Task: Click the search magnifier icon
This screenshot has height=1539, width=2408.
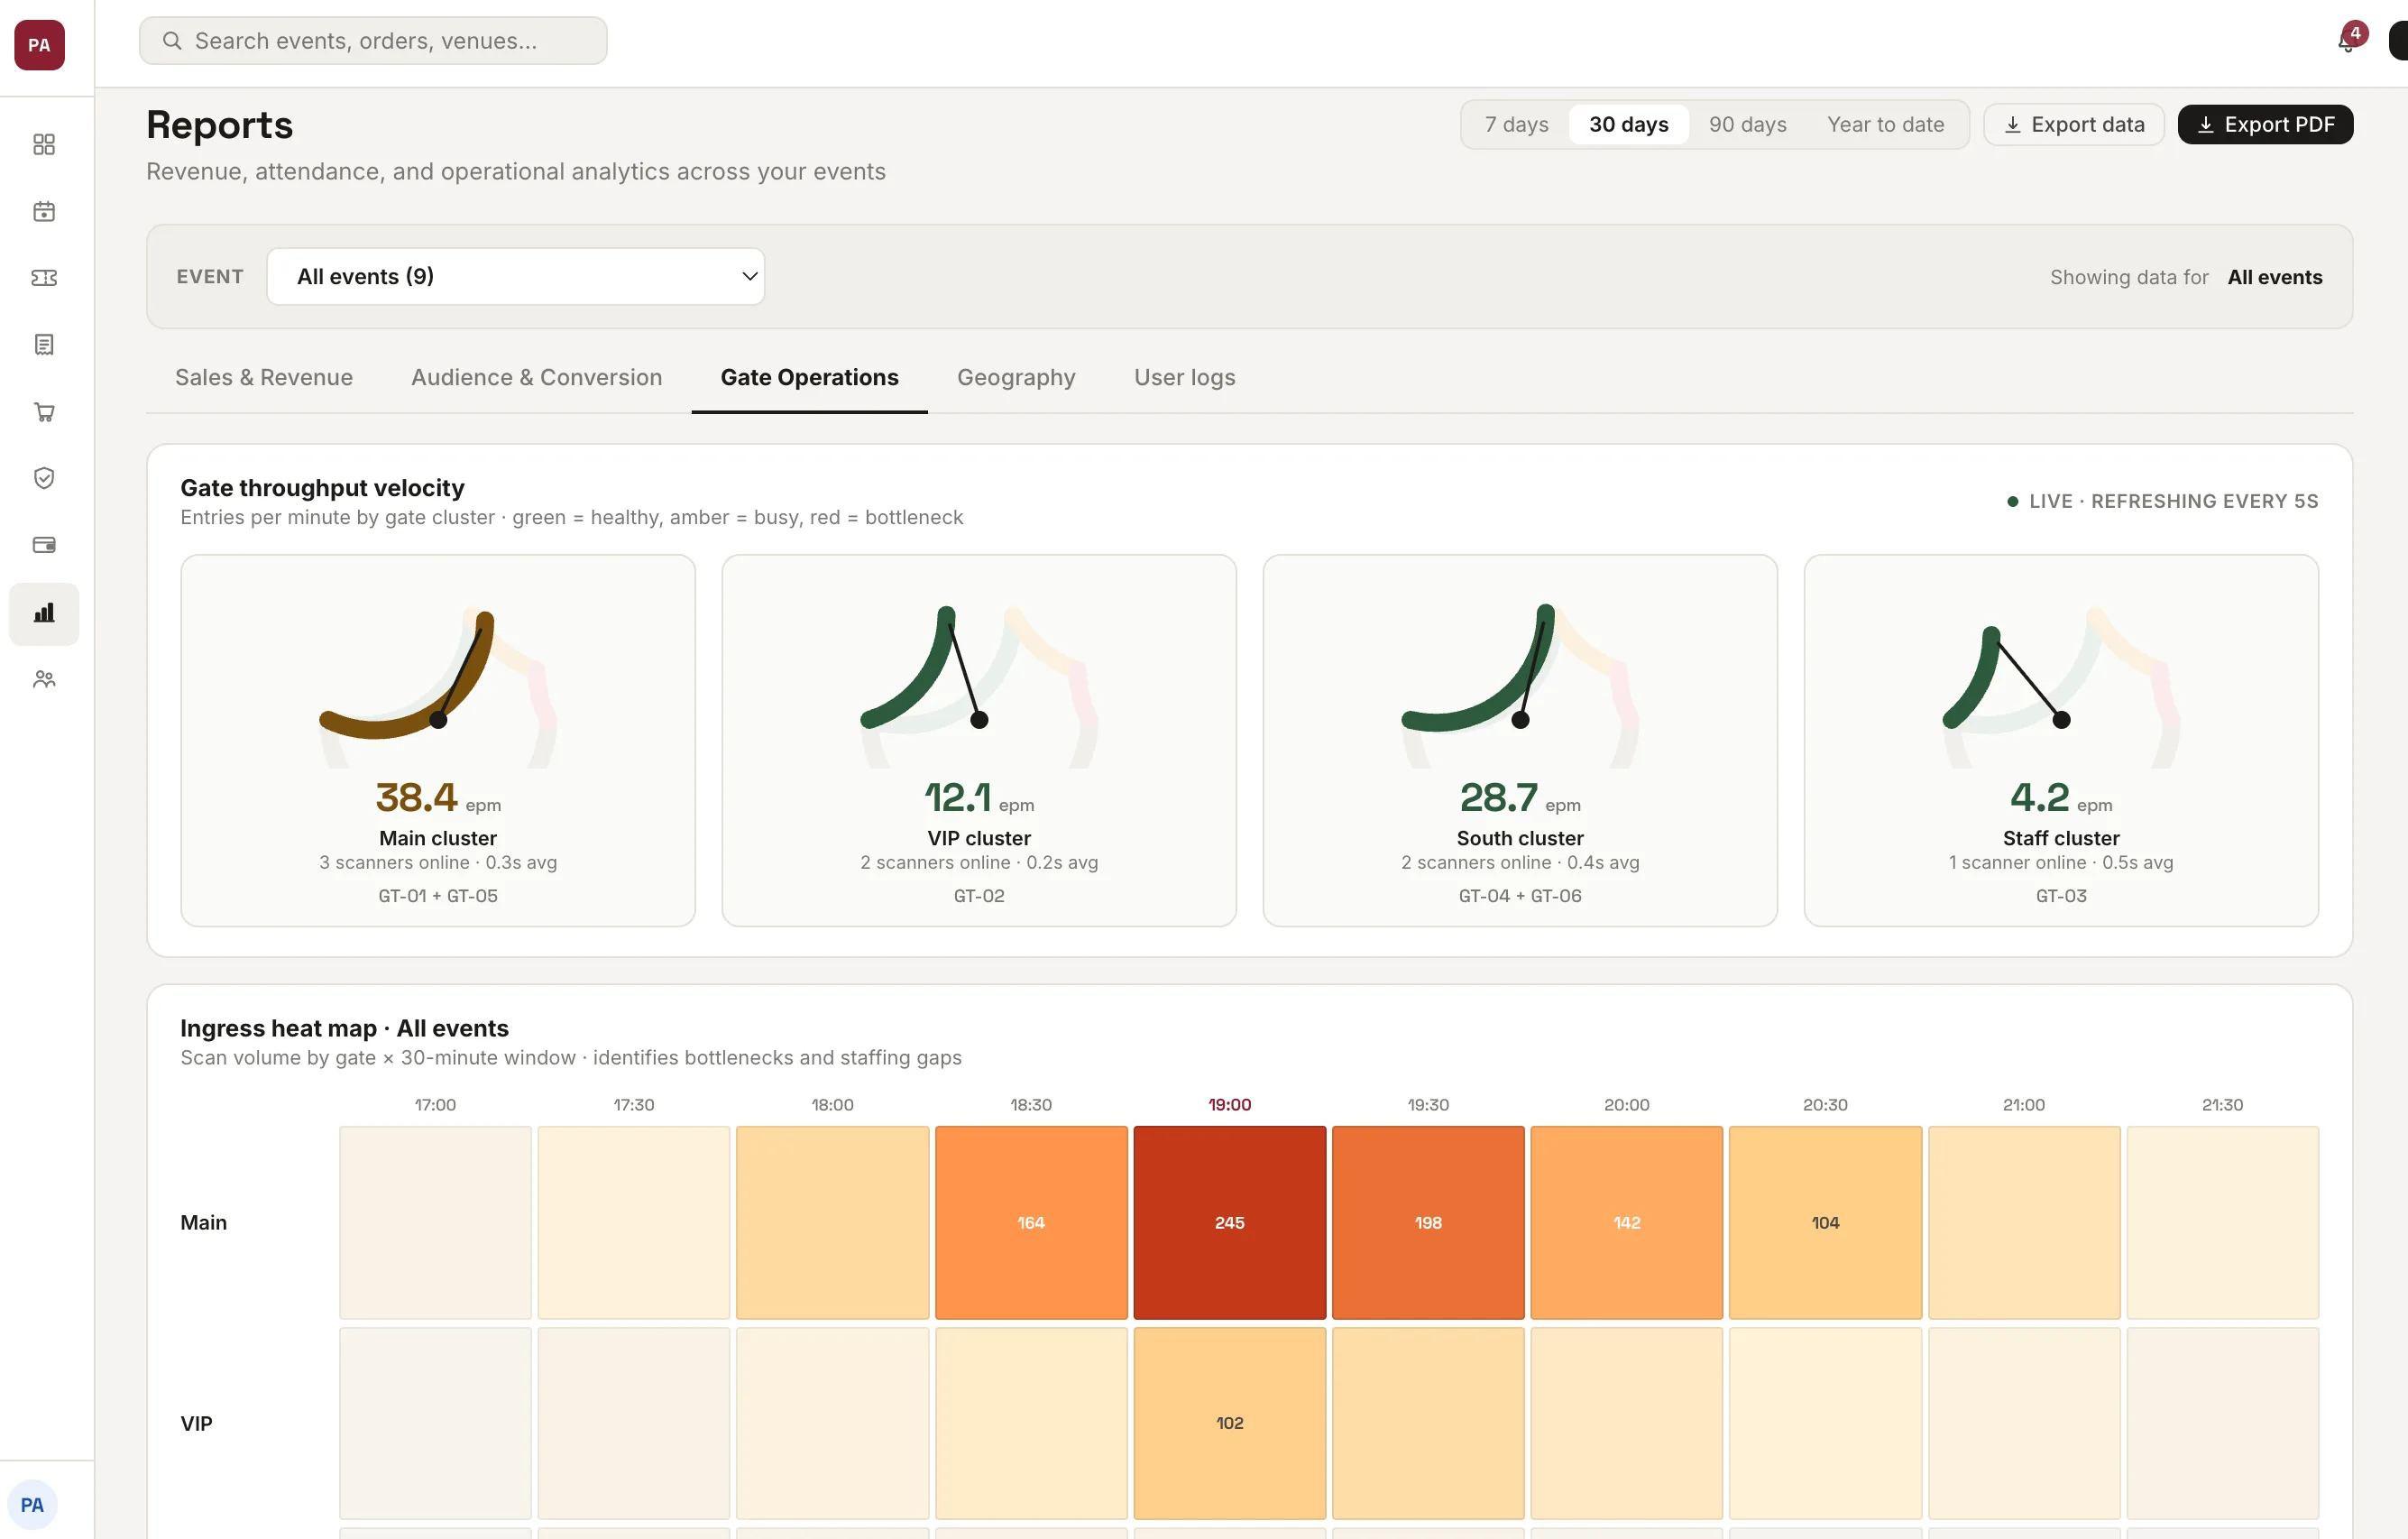Action: 172,41
